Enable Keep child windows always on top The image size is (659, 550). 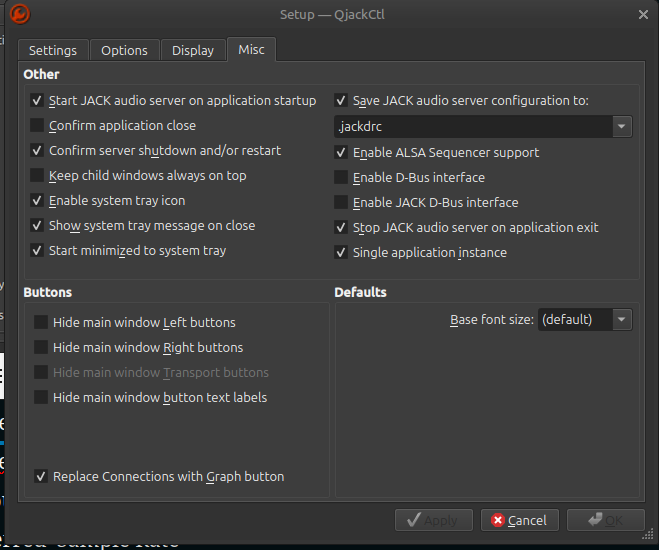coord(37,175)
